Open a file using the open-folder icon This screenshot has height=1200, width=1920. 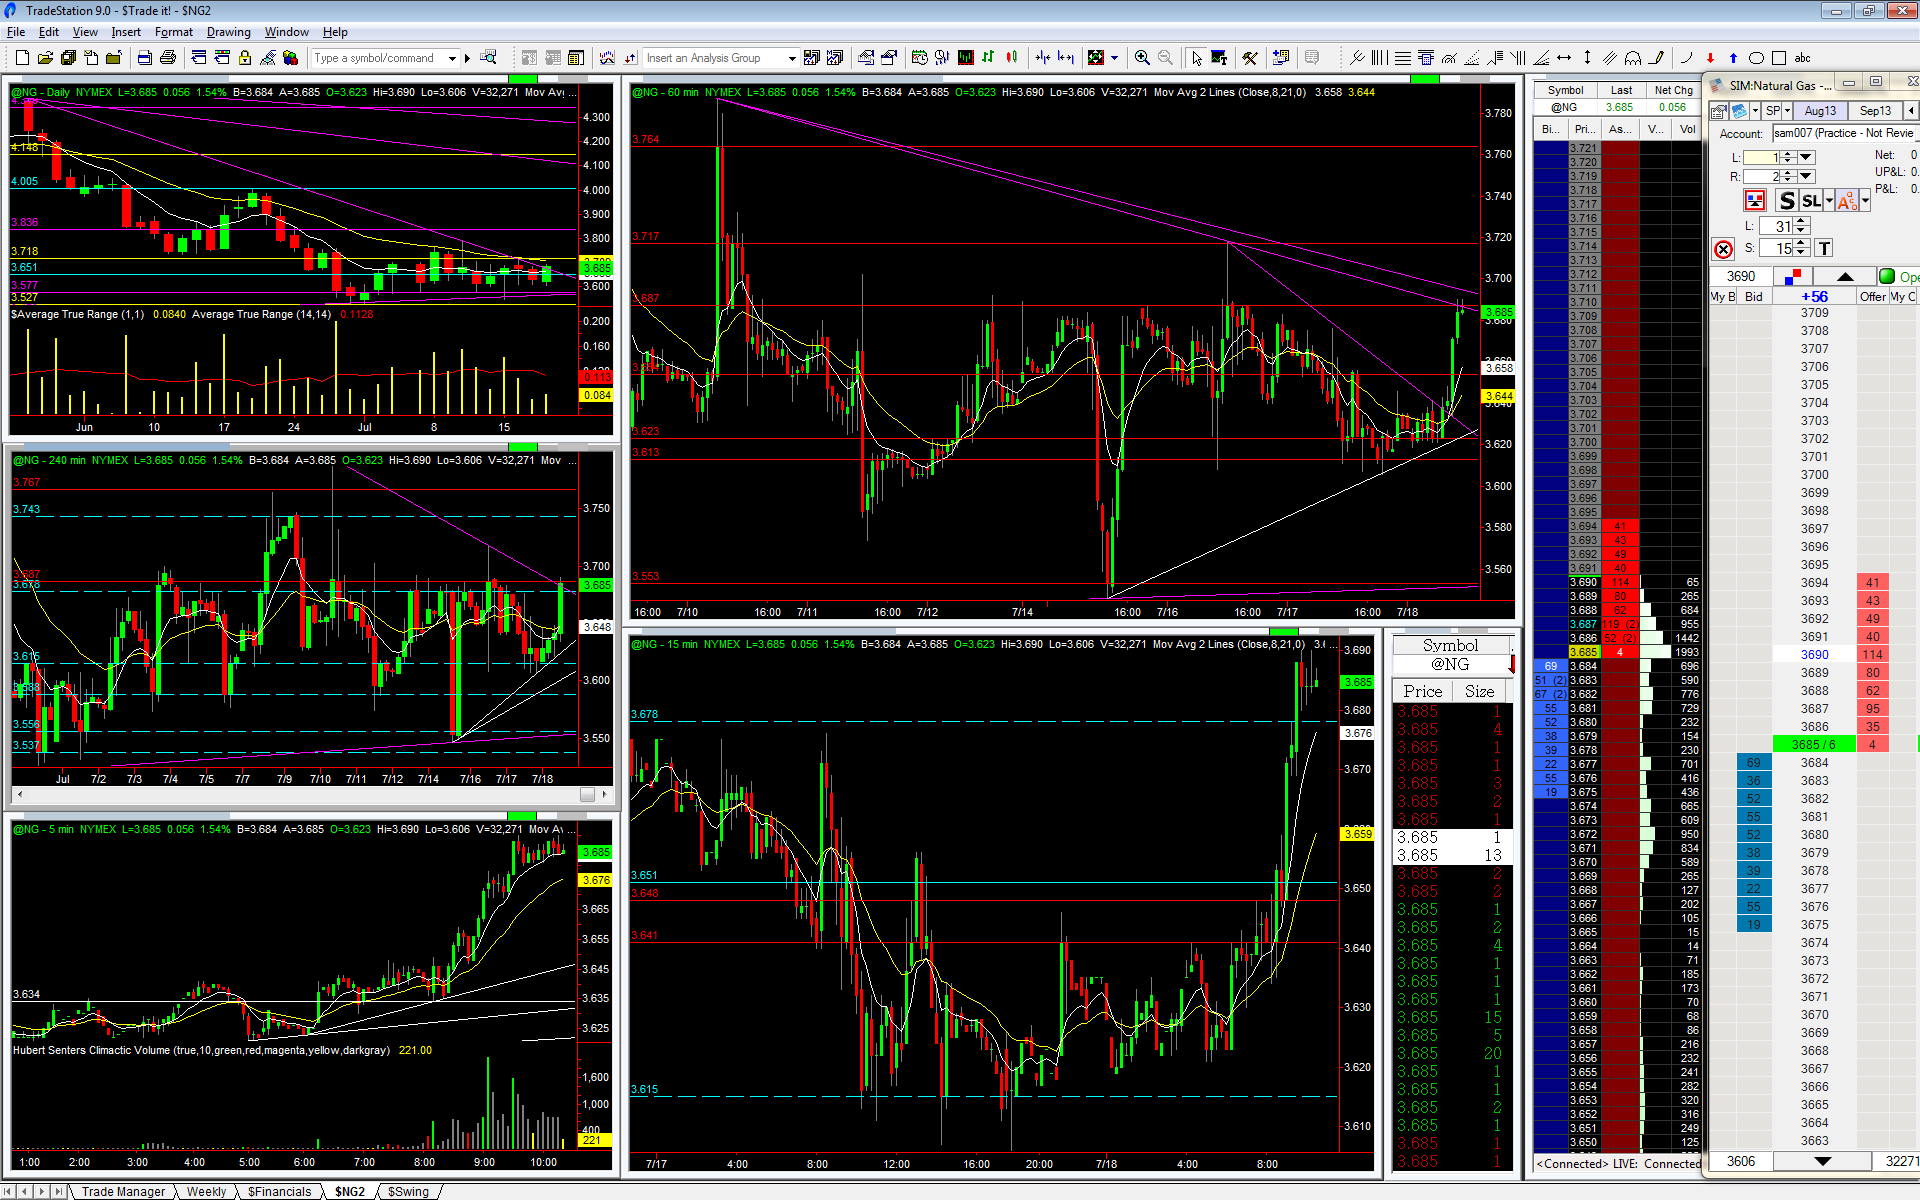pyautogui.click(x=45, y=58)
